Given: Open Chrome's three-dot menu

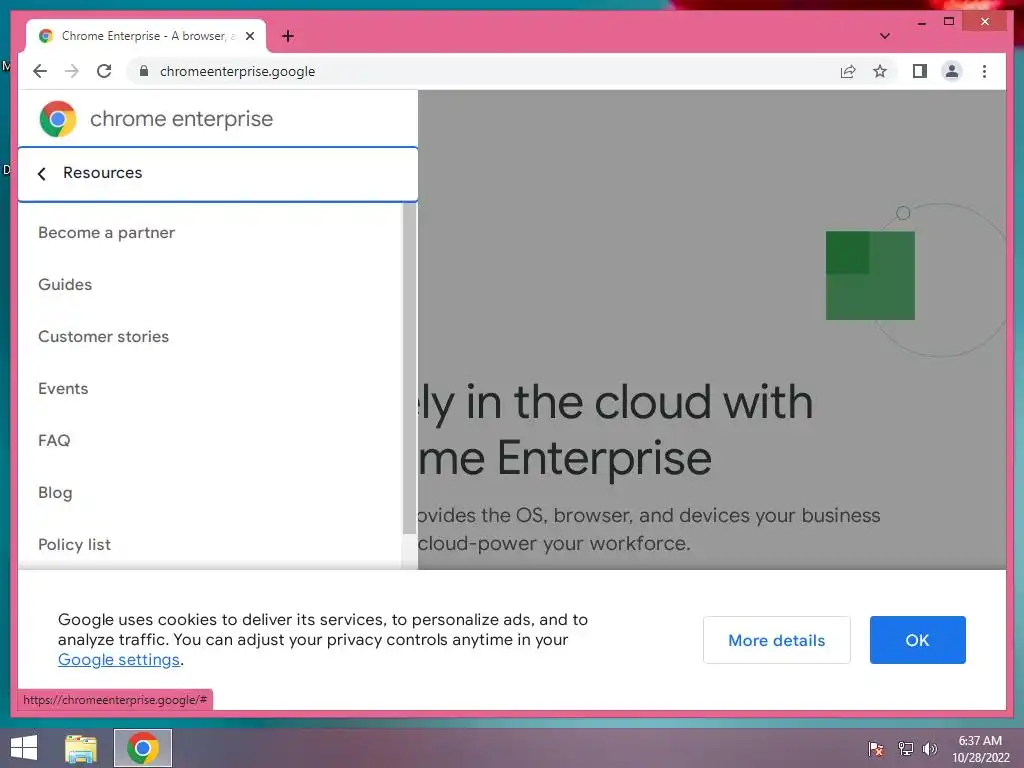Looking at the screenshot, I should click(984, 71).
